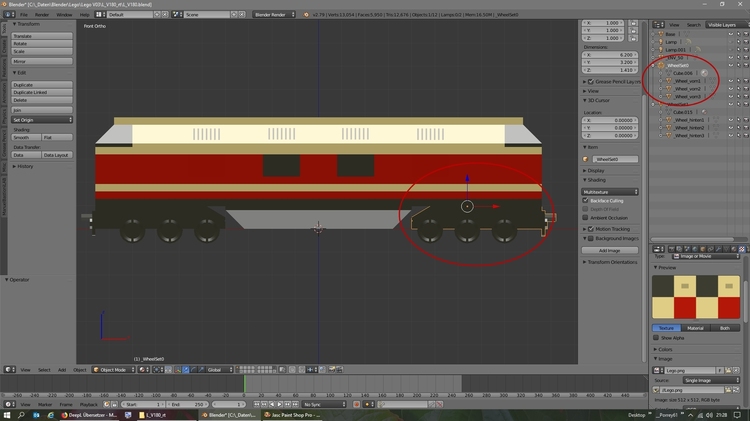
Task: Expand the History panel
Action: 23,166
